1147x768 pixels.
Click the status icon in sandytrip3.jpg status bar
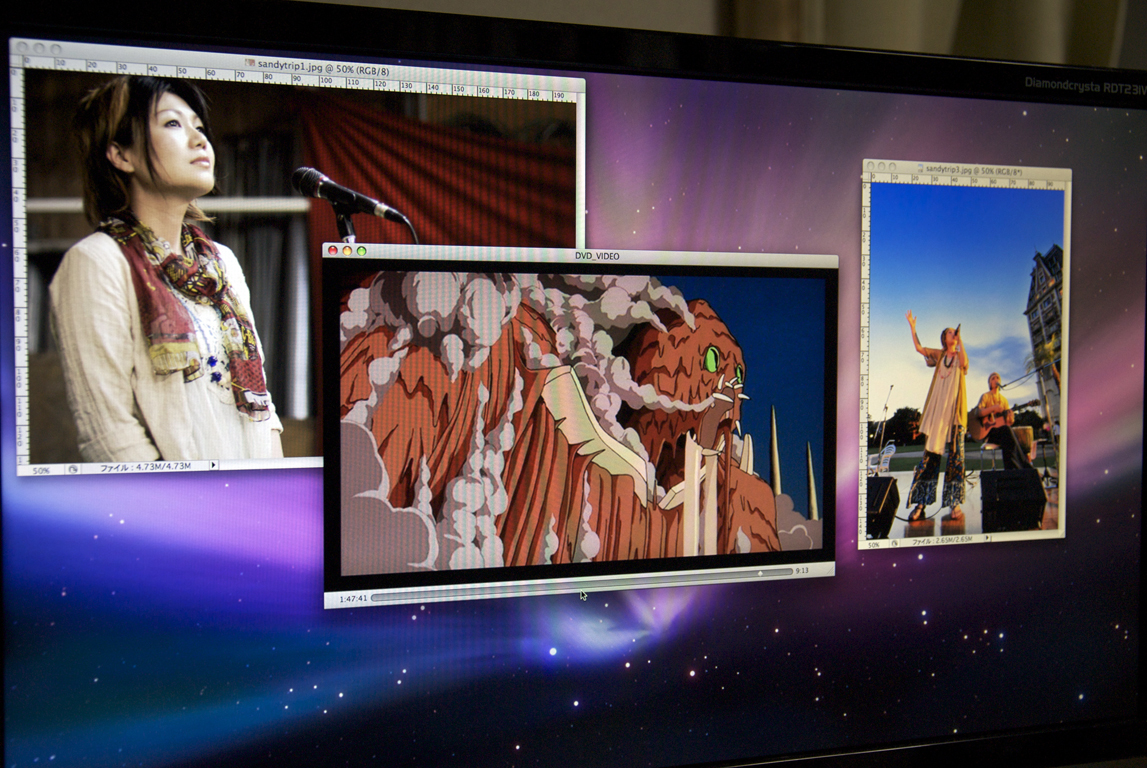pyautogui.click(x=895, y=543)
